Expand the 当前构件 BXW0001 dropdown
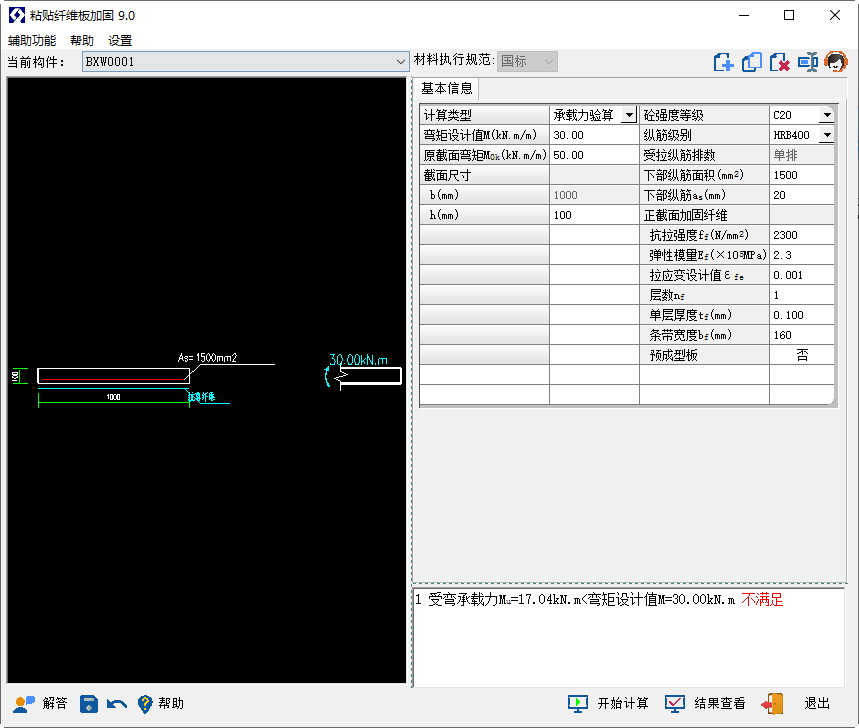The width and height of the screenshot is (859, 728). click(401, 62)
